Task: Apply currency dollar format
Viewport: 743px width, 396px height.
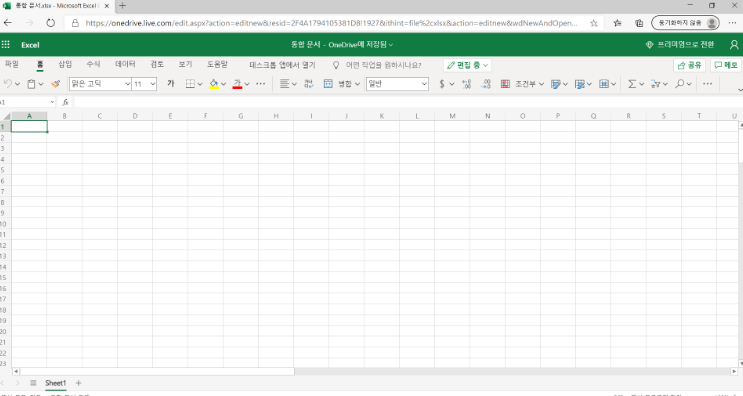Action: tap(442, 84)
